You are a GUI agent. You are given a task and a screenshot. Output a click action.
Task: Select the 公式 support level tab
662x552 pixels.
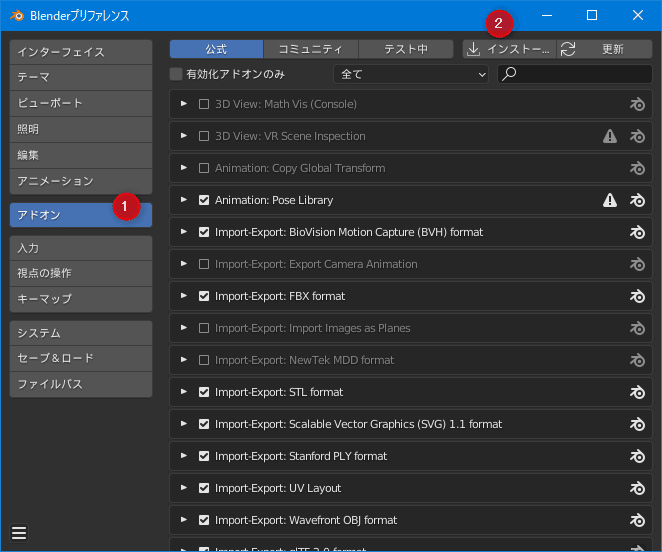[217, 49]
